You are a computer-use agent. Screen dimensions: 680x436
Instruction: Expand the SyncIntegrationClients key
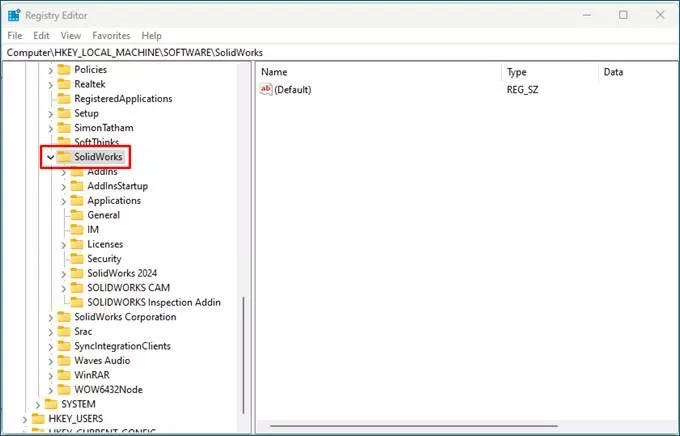tap(51, 347)
